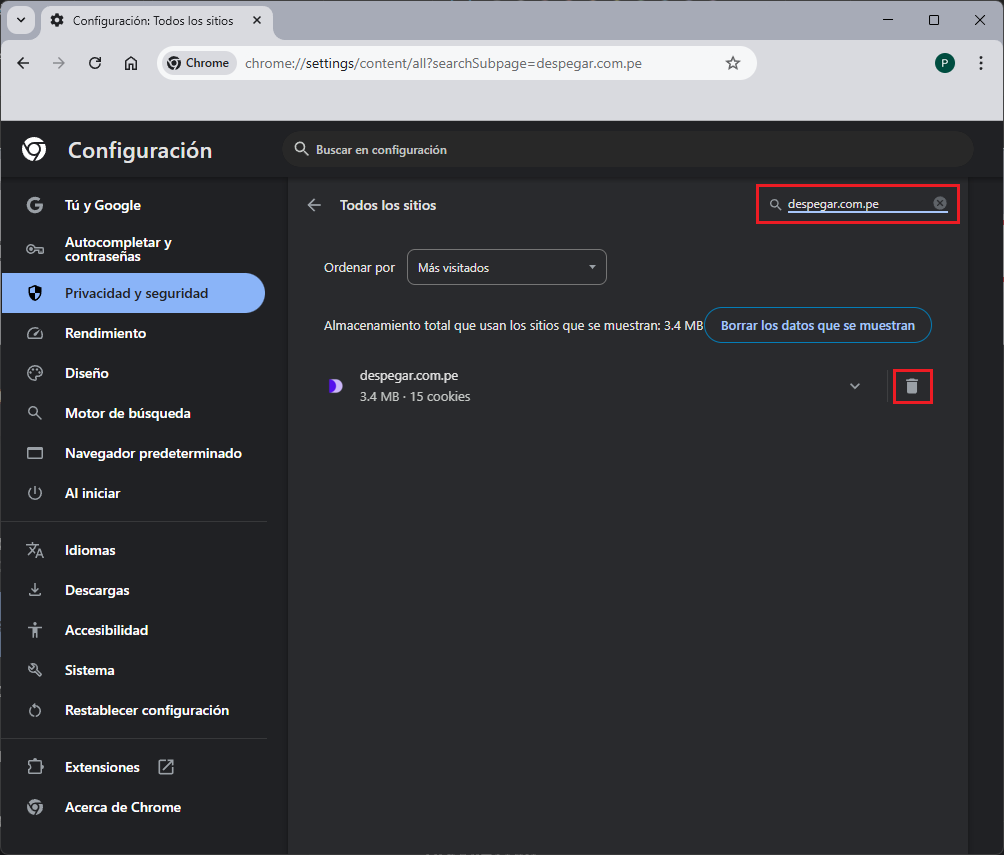Click the address bar URL
This screenshot has width=1004, height=855.
coord(443,63)
